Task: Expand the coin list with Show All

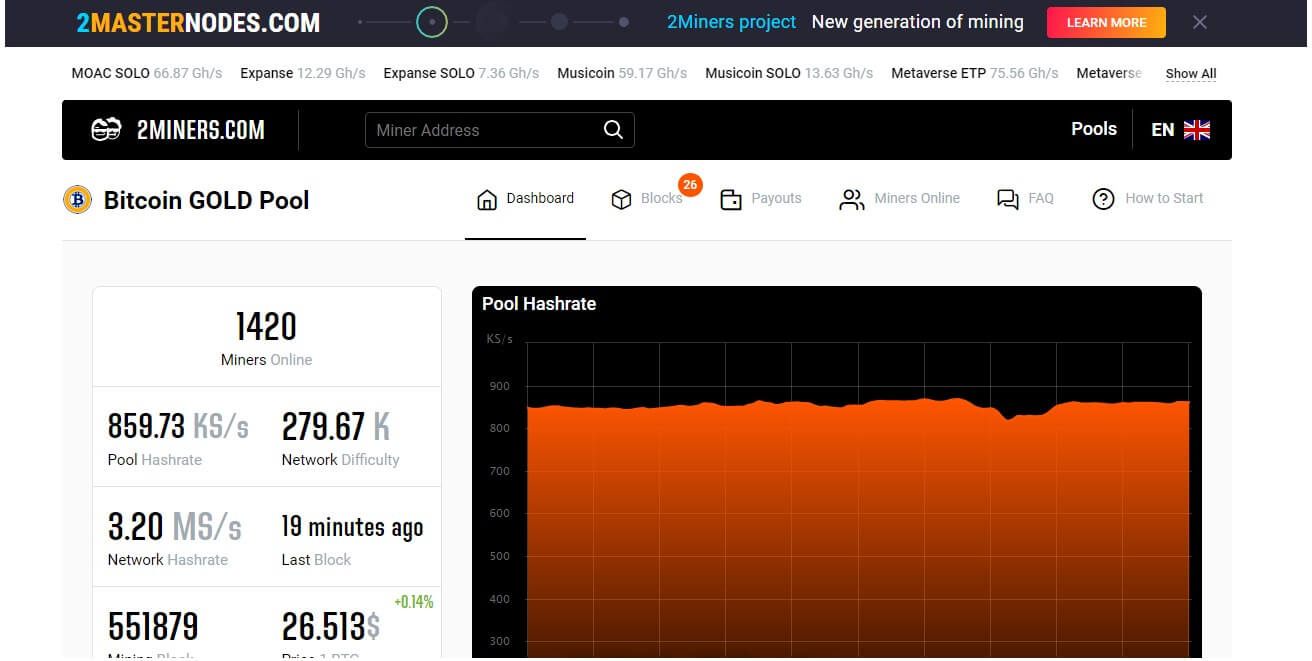Action: [1190, 74]
